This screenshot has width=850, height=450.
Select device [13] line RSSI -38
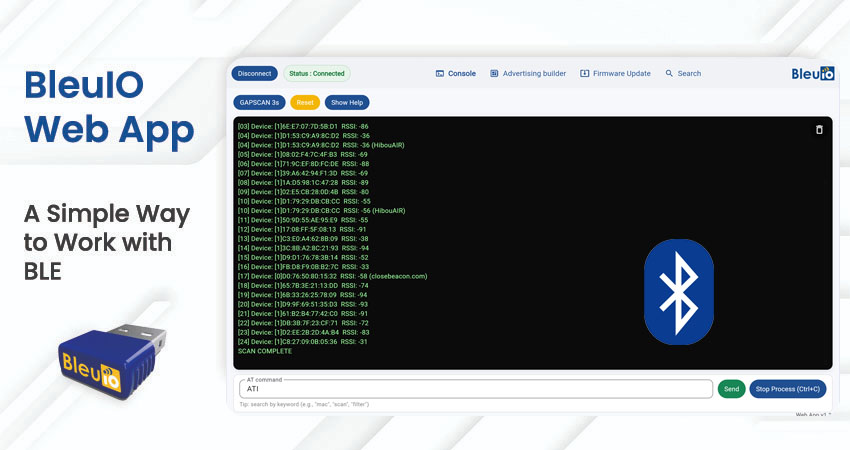click(x=303, y=239)
